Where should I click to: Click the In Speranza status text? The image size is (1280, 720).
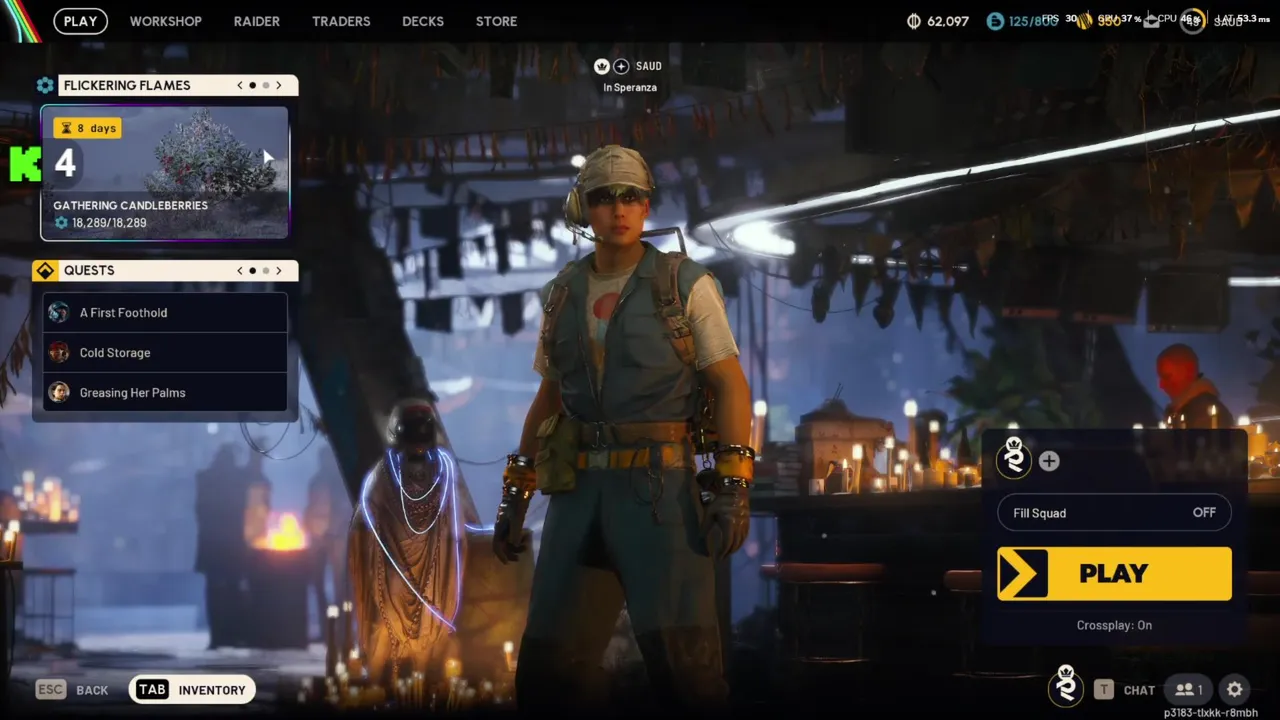click(x=630, y=88)
